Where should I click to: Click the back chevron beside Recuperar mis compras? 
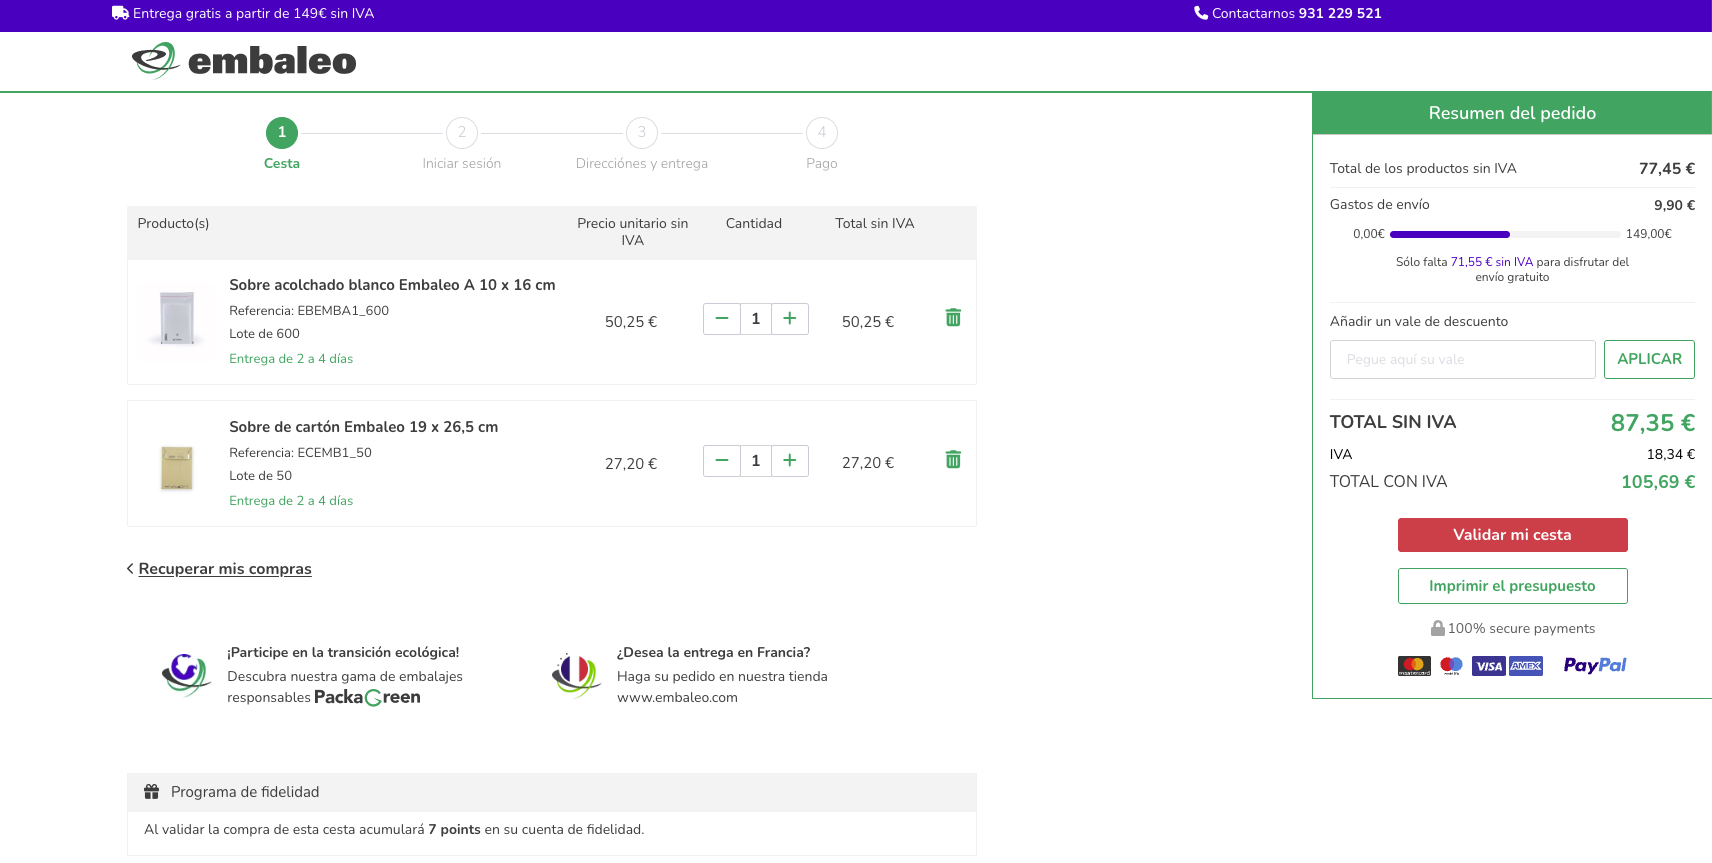coord(130,569)
